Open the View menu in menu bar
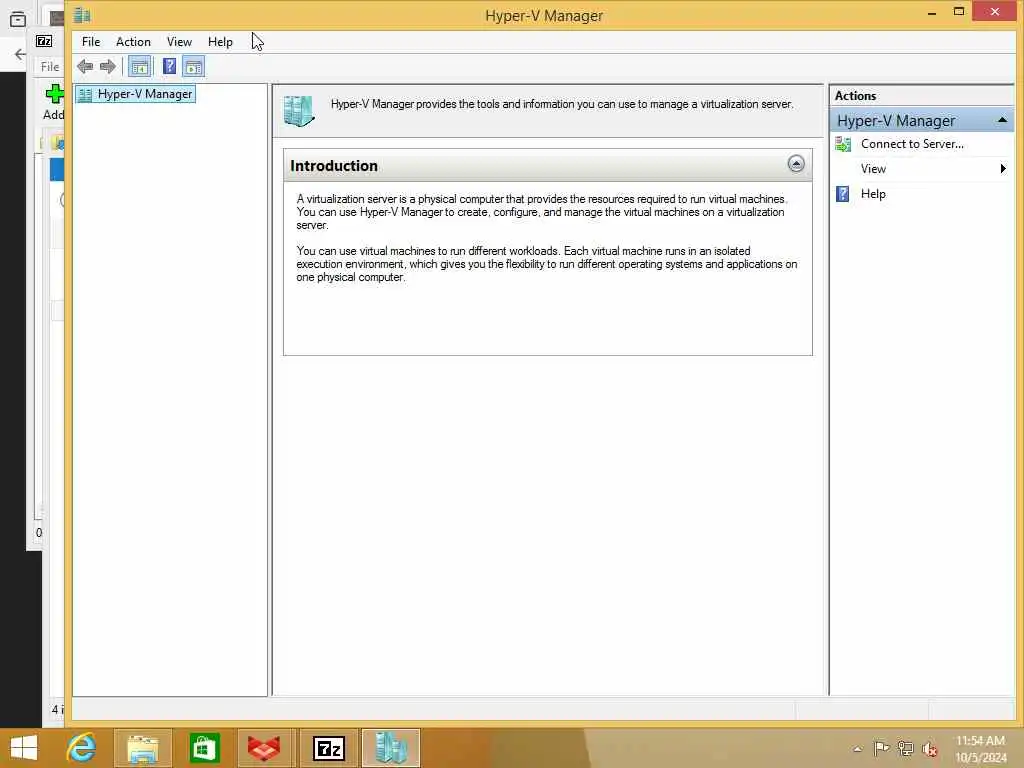 click(x=179, y=42)
